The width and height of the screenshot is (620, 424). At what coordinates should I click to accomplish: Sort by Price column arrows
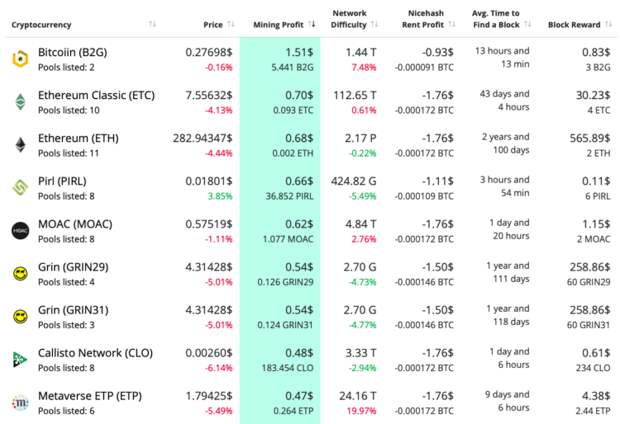(231, 25)
